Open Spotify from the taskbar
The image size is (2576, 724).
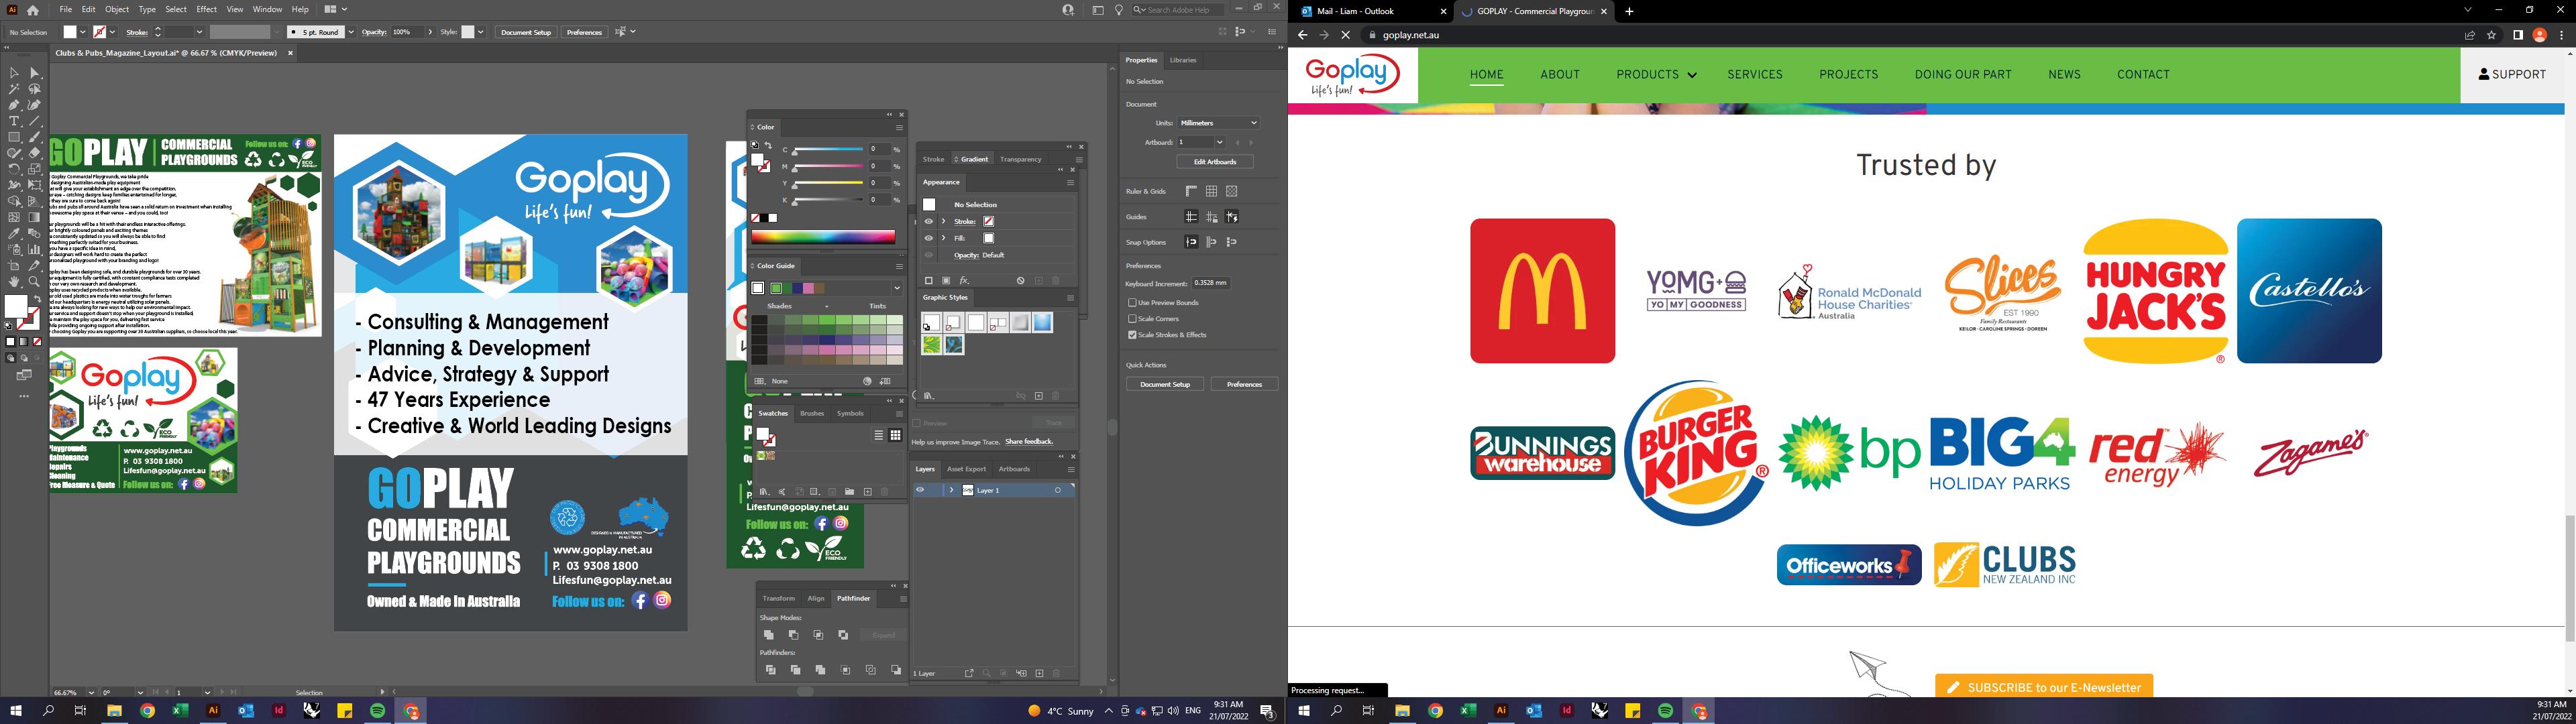click(378, 711)
